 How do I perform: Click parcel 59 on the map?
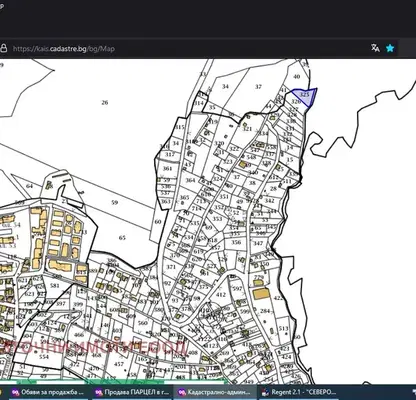click(115, 202)
